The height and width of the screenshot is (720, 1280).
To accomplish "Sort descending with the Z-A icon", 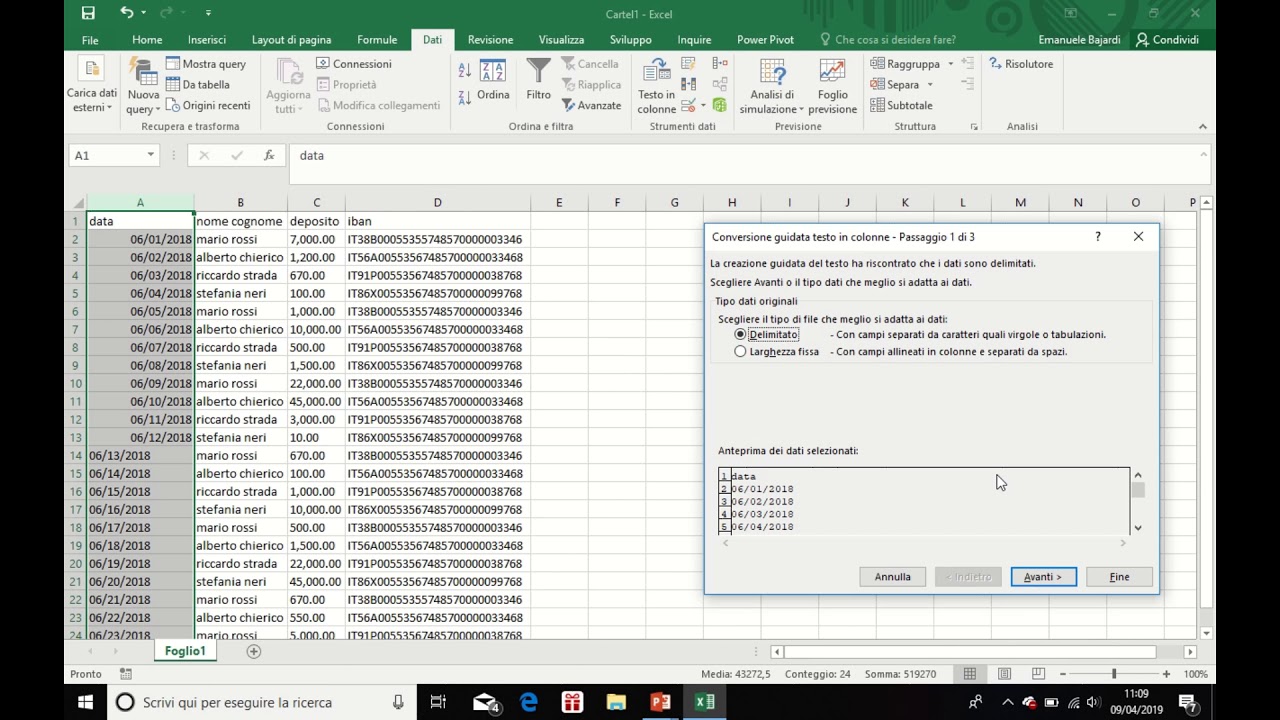I will 465,97.
